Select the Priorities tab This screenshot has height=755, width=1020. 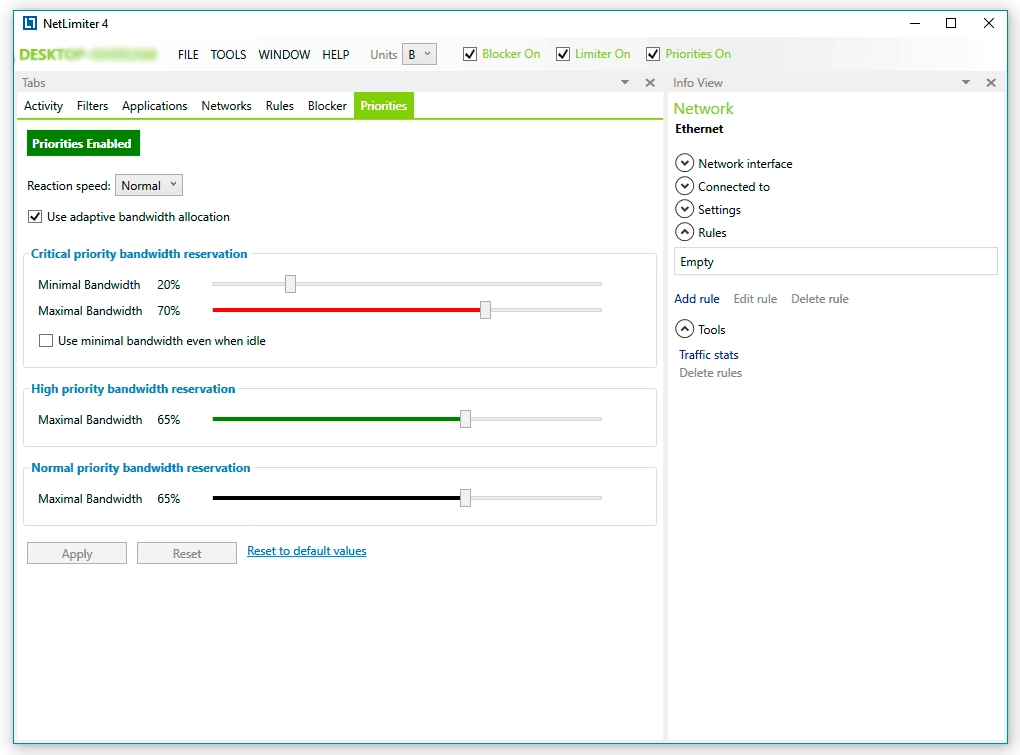[384, 105]
